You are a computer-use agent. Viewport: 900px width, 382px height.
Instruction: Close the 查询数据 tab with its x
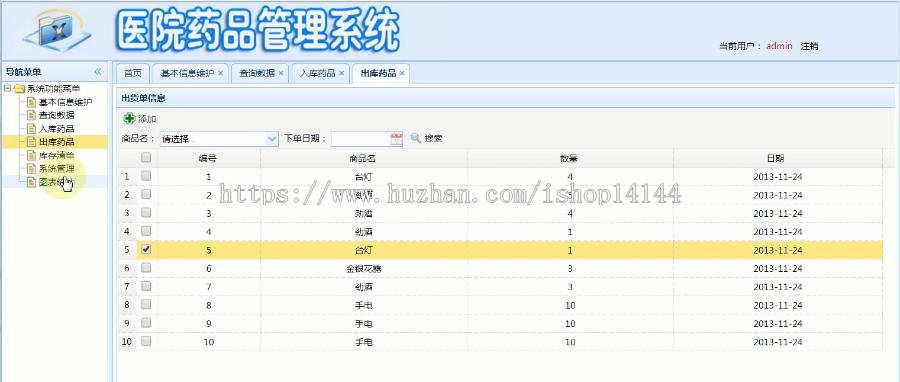tap(281, 73)
